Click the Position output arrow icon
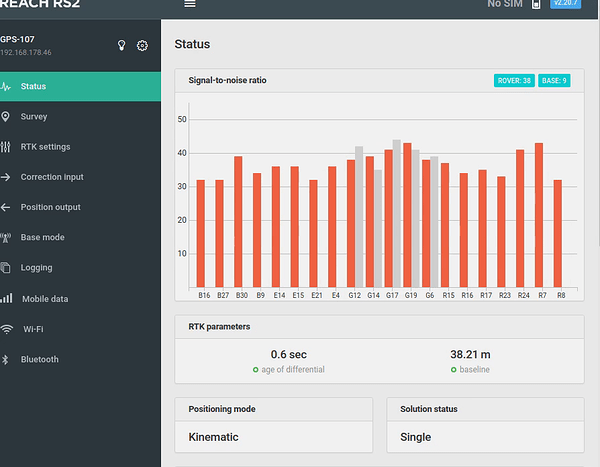600x467 pixels. point(5,207)
